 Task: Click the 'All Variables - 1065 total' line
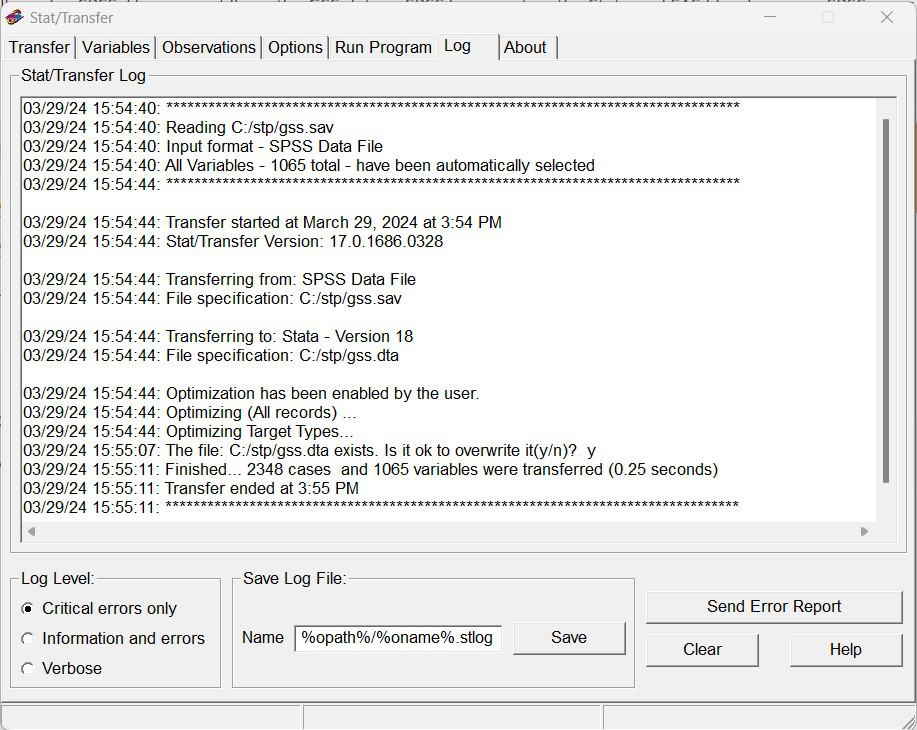click(x=309, y=166)
